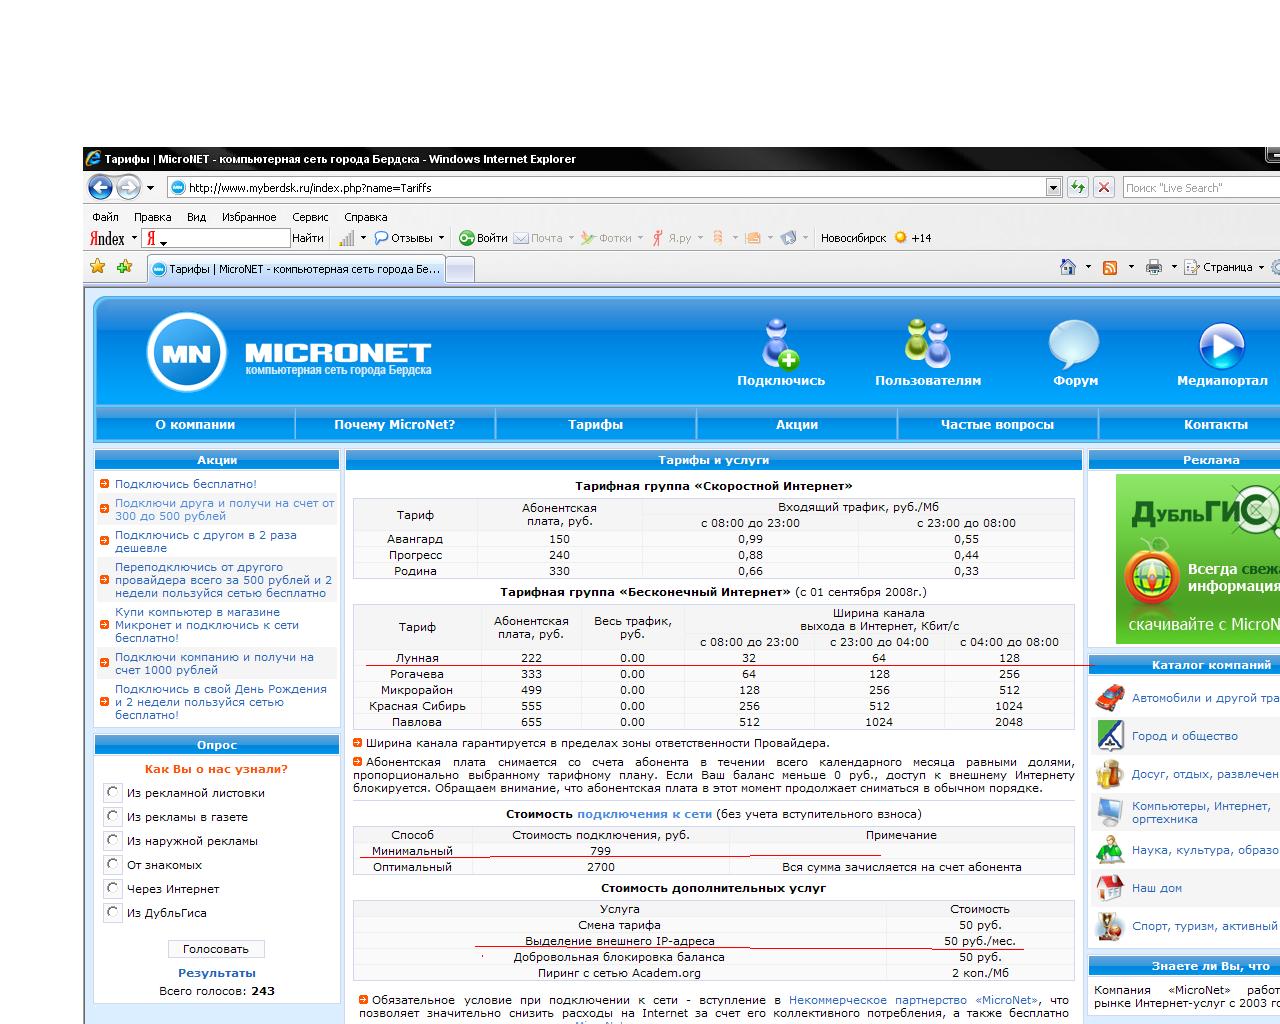Open the Справка menu
1280x1024 pixels.
click(365, 216)
